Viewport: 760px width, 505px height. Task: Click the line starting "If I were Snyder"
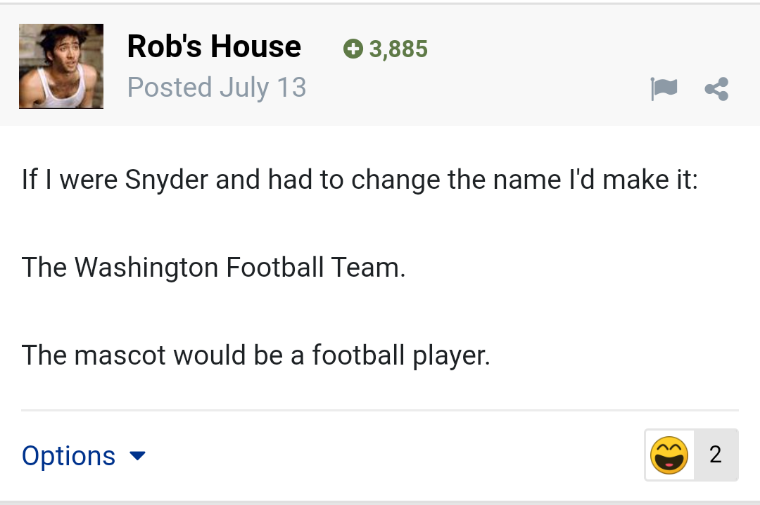[360, 180]
